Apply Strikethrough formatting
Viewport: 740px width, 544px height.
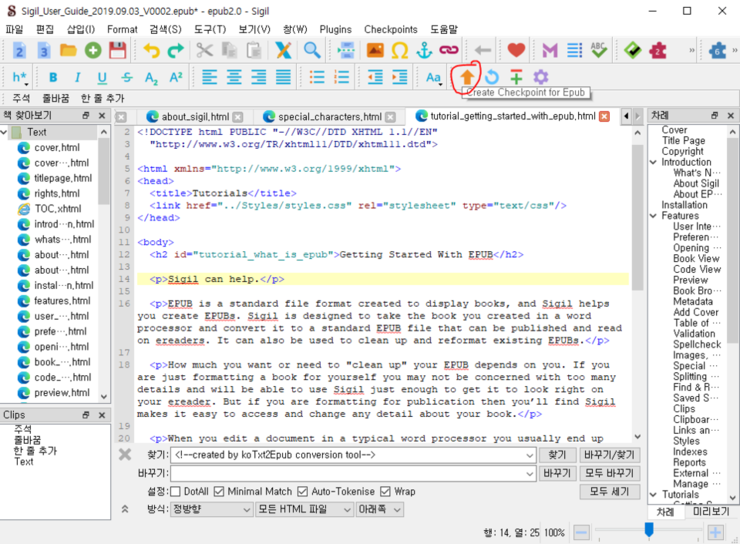coord(126,77)
